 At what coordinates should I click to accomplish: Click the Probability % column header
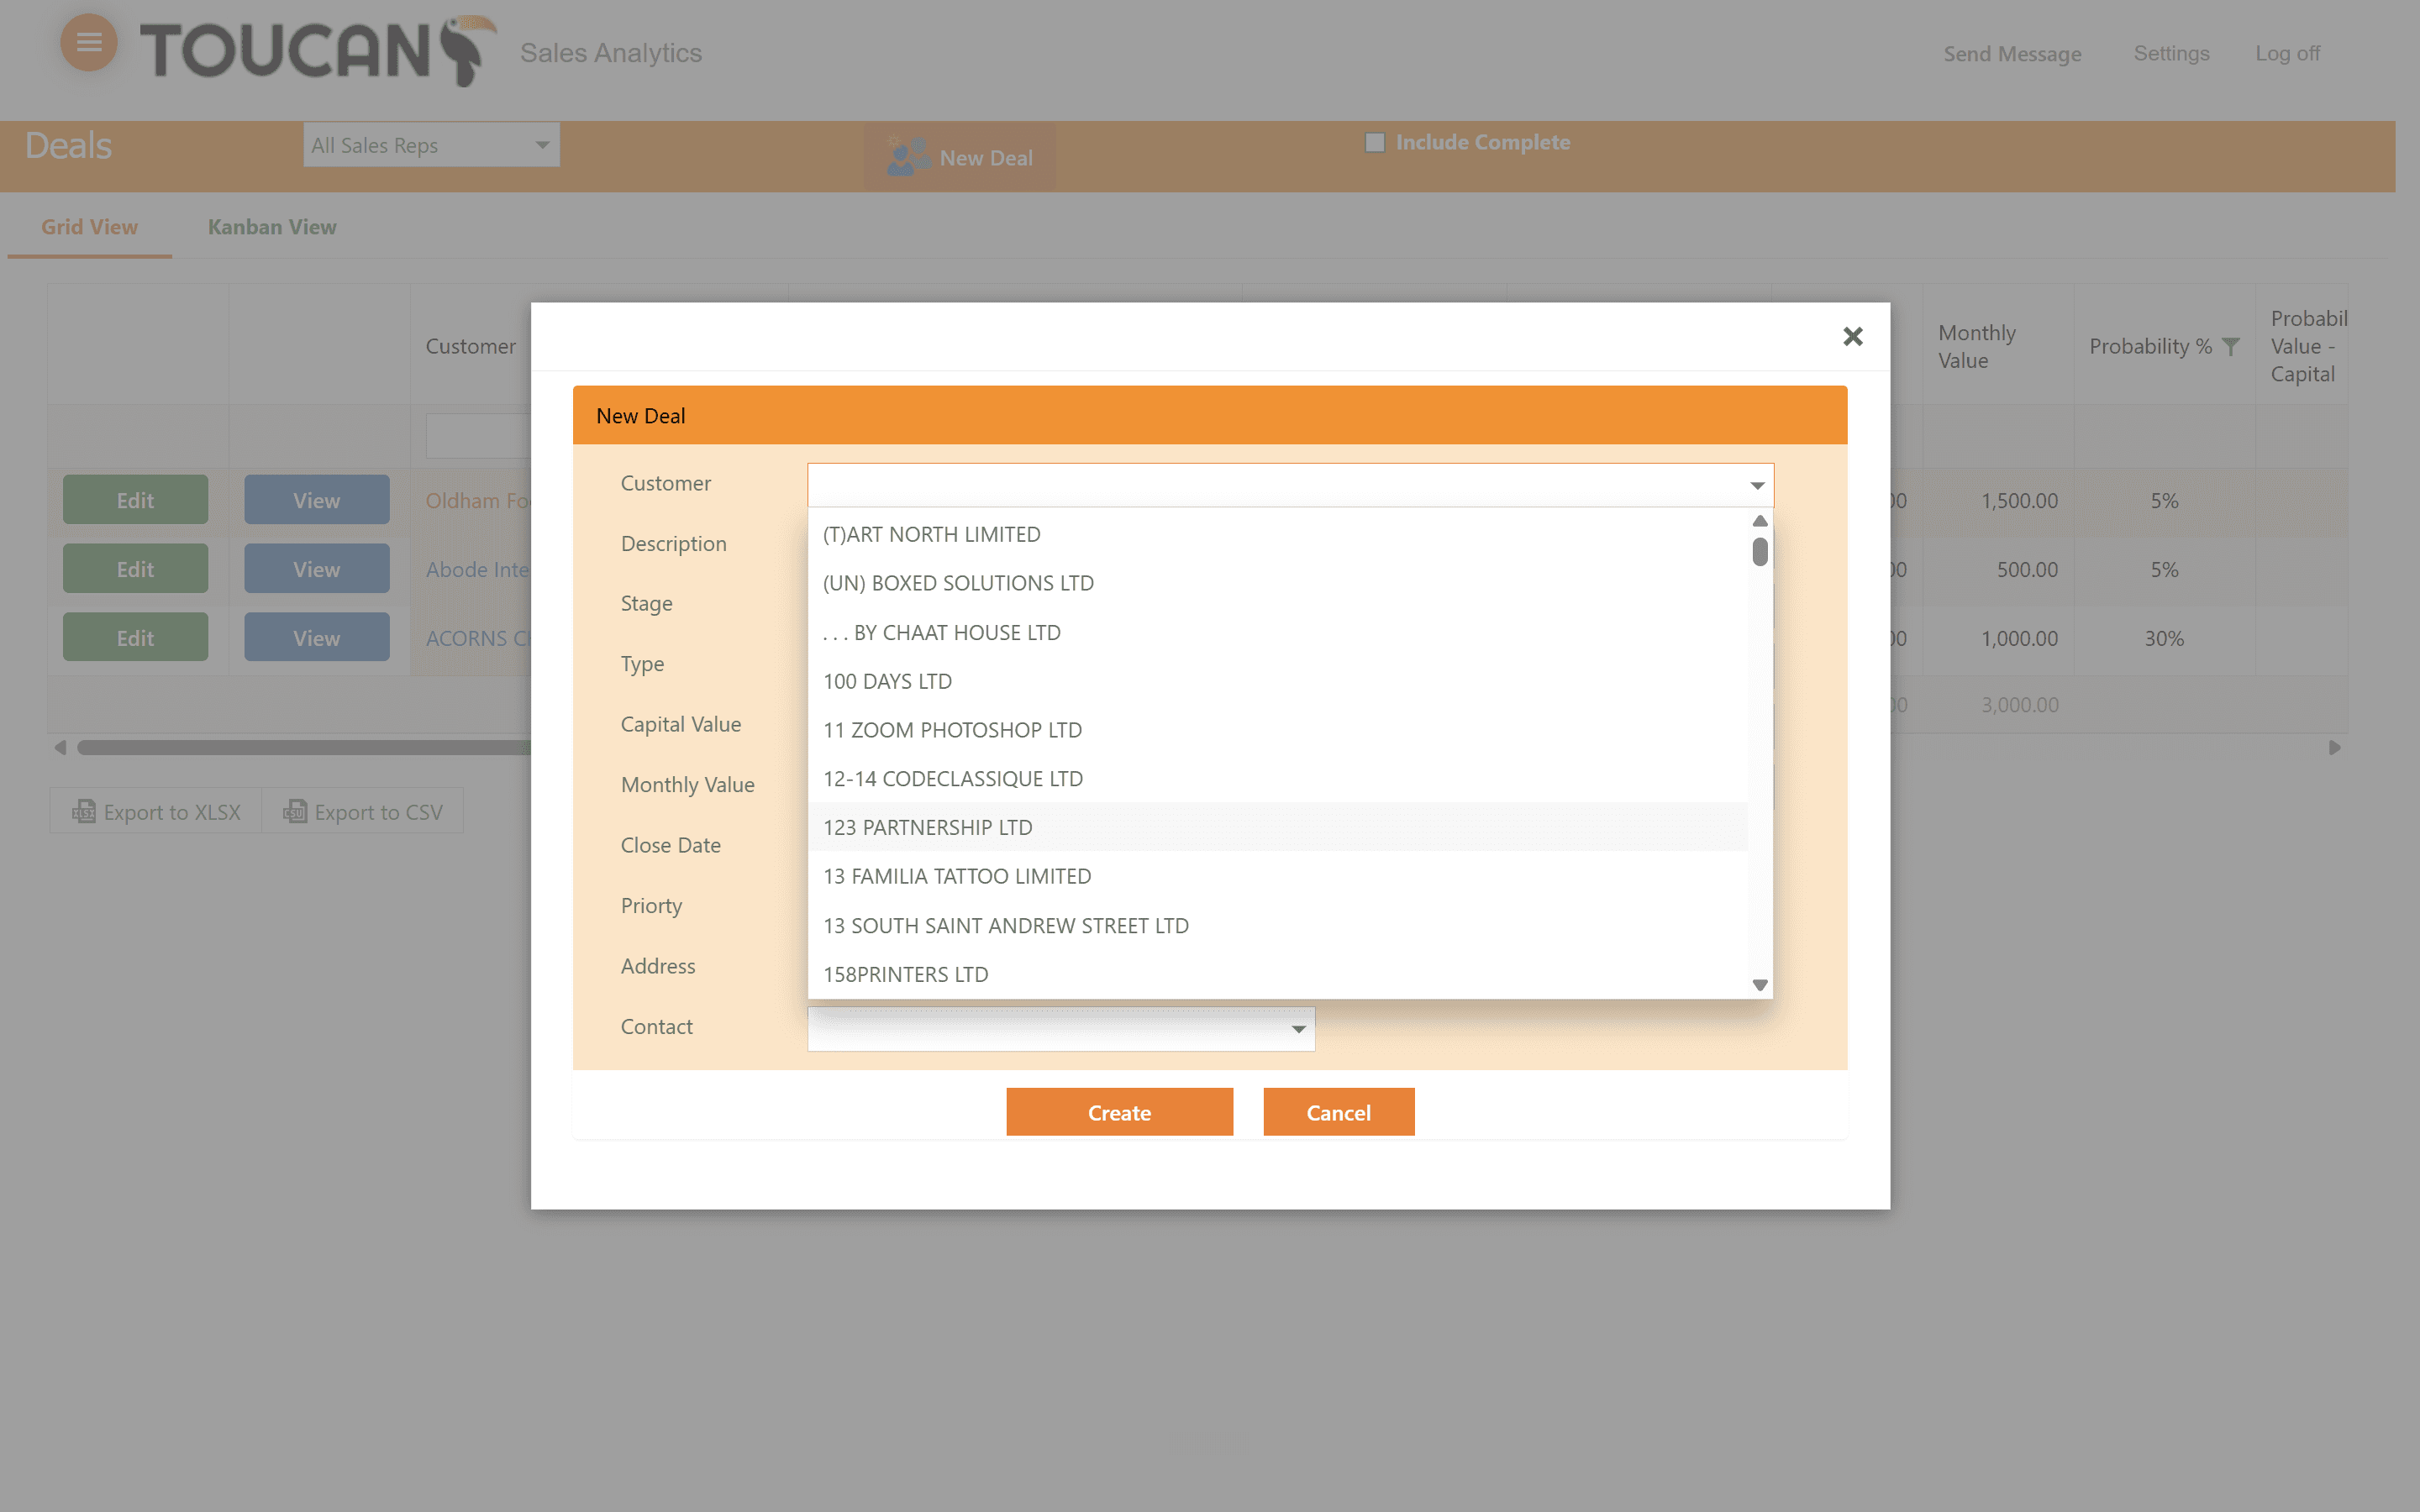coord(2150,346)
